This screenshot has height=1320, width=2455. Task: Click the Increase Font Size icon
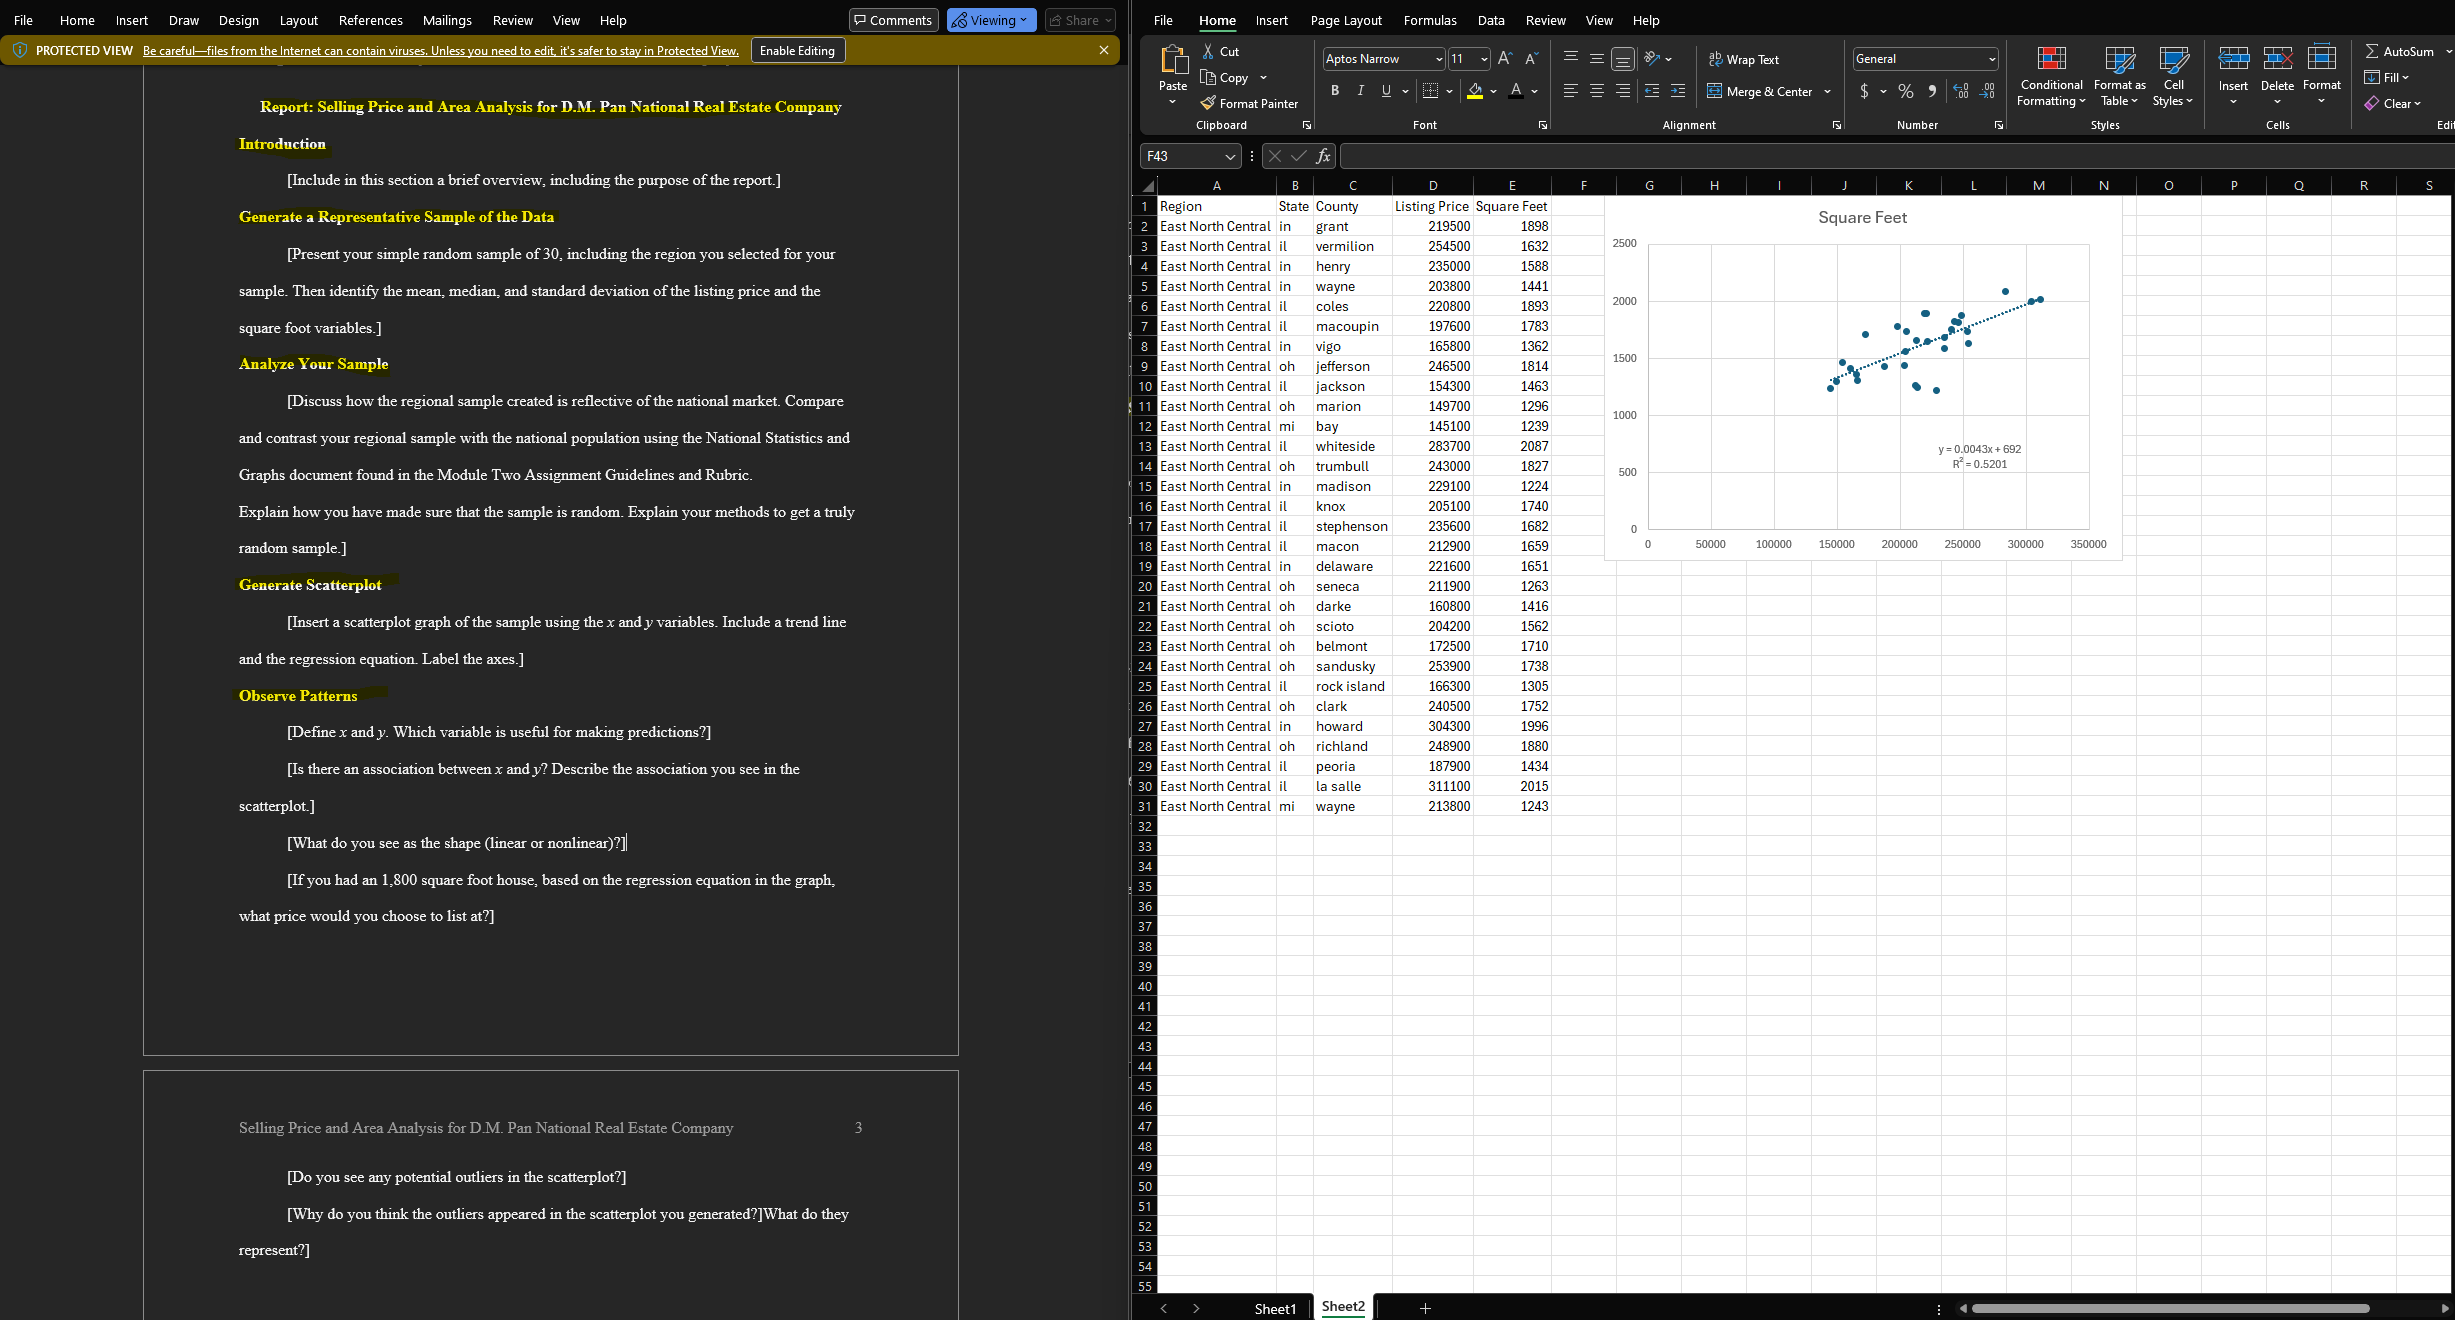[1505, 59]
